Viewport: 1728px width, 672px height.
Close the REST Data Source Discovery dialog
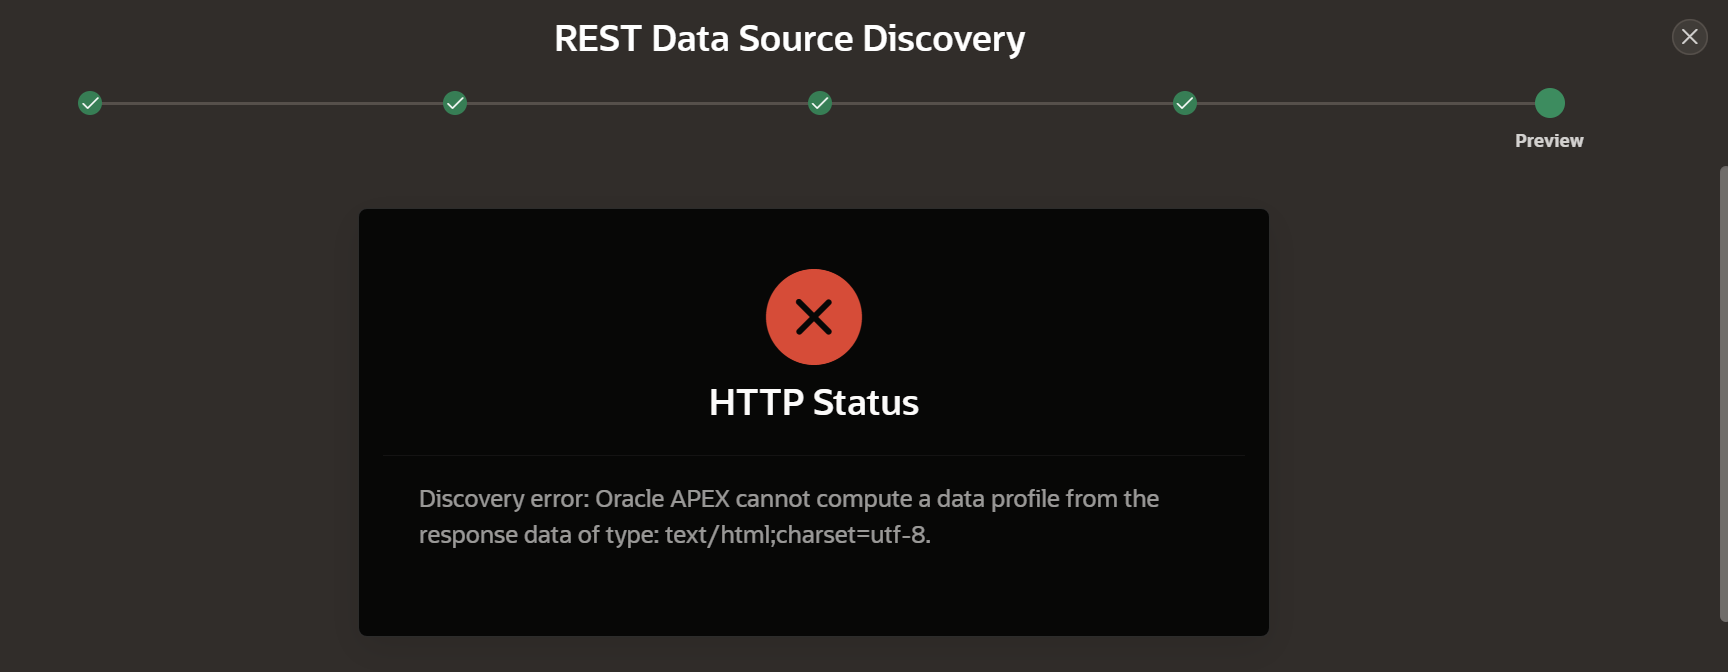(x=1689, y=37)
